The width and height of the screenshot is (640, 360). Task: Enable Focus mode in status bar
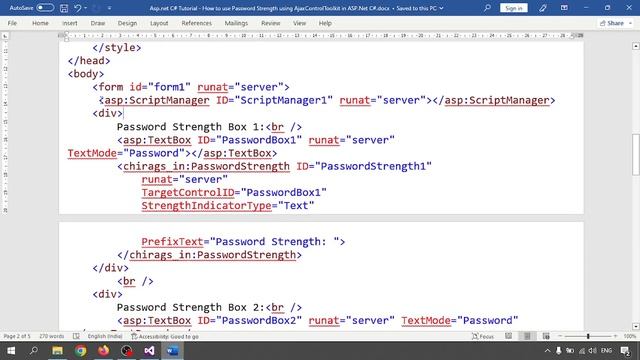tap(483, 336)
